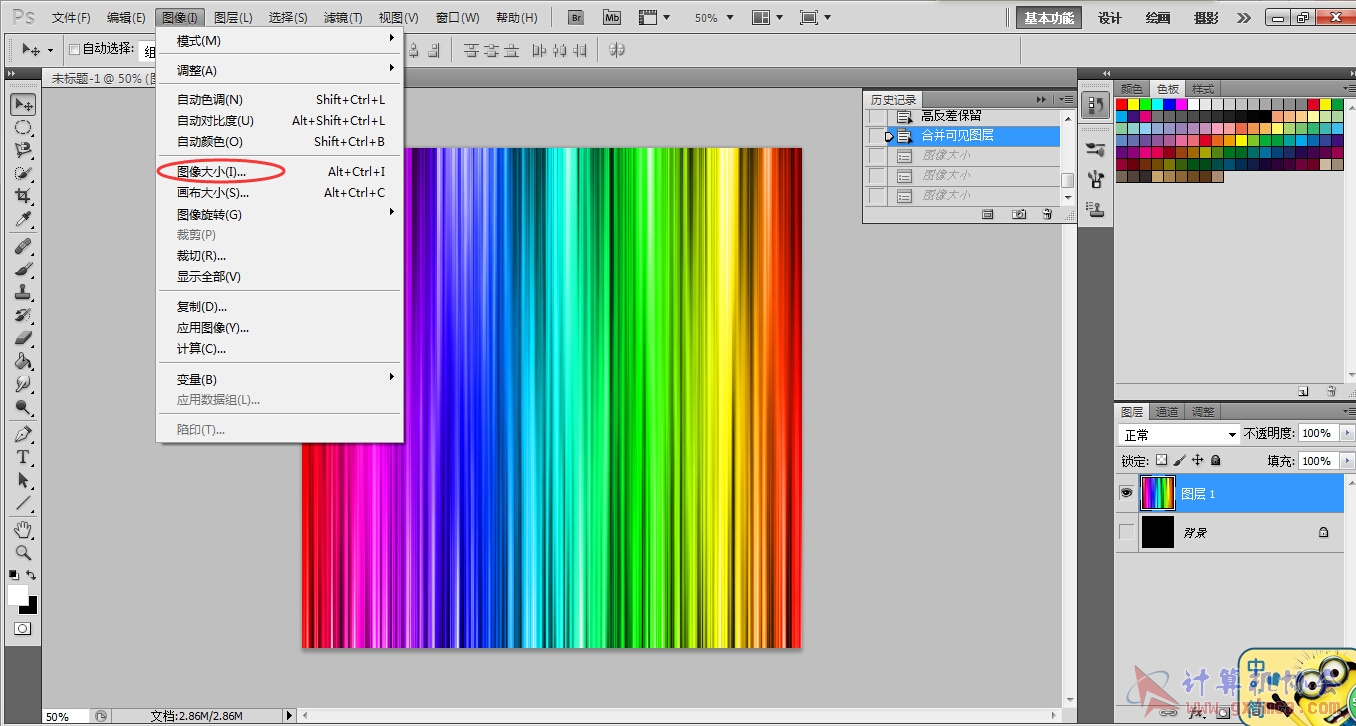Show the 背景 layer visibility box

[x=1126, y=532]
